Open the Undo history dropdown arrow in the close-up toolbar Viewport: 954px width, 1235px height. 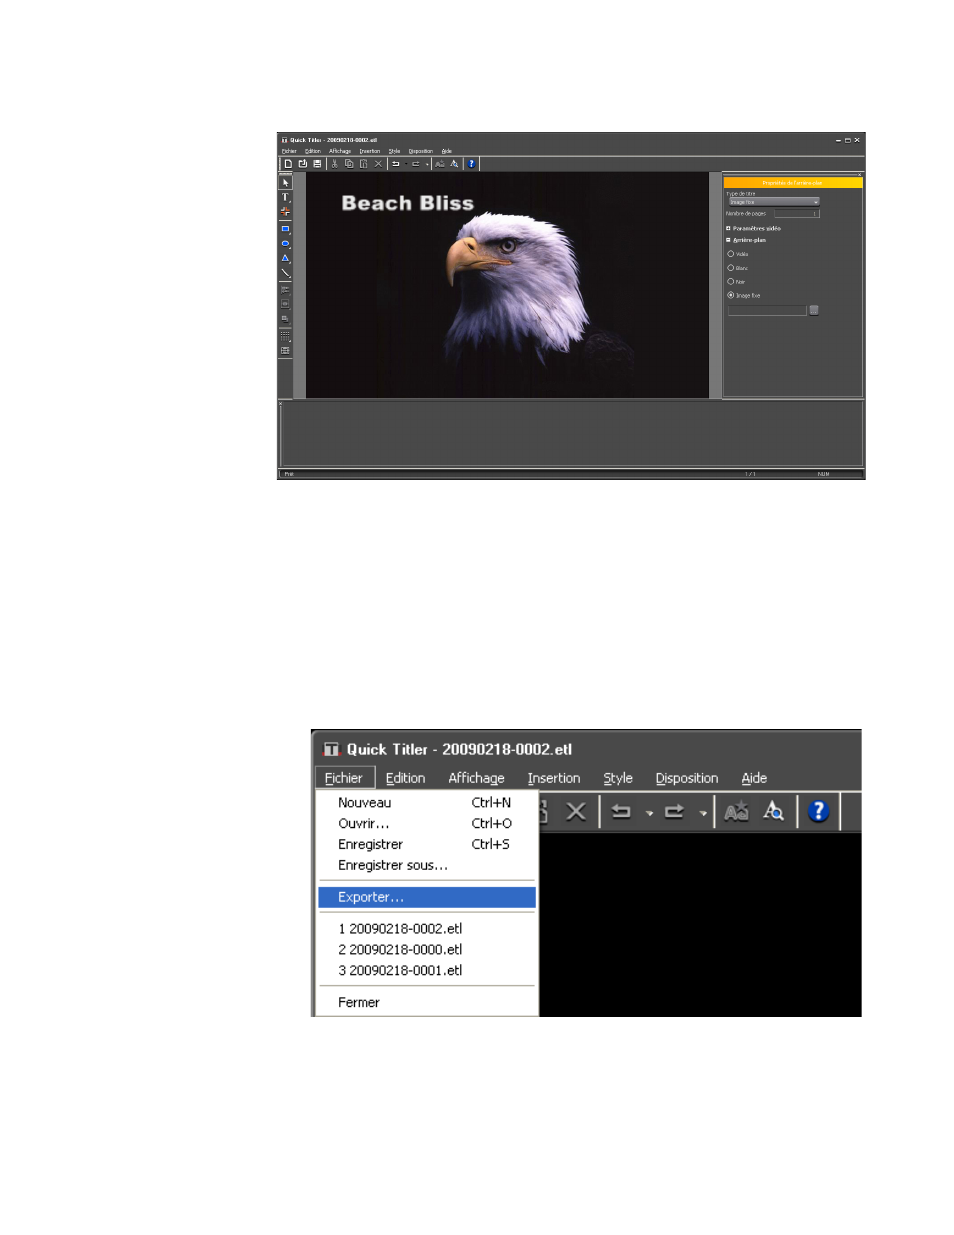click(649, 813)
